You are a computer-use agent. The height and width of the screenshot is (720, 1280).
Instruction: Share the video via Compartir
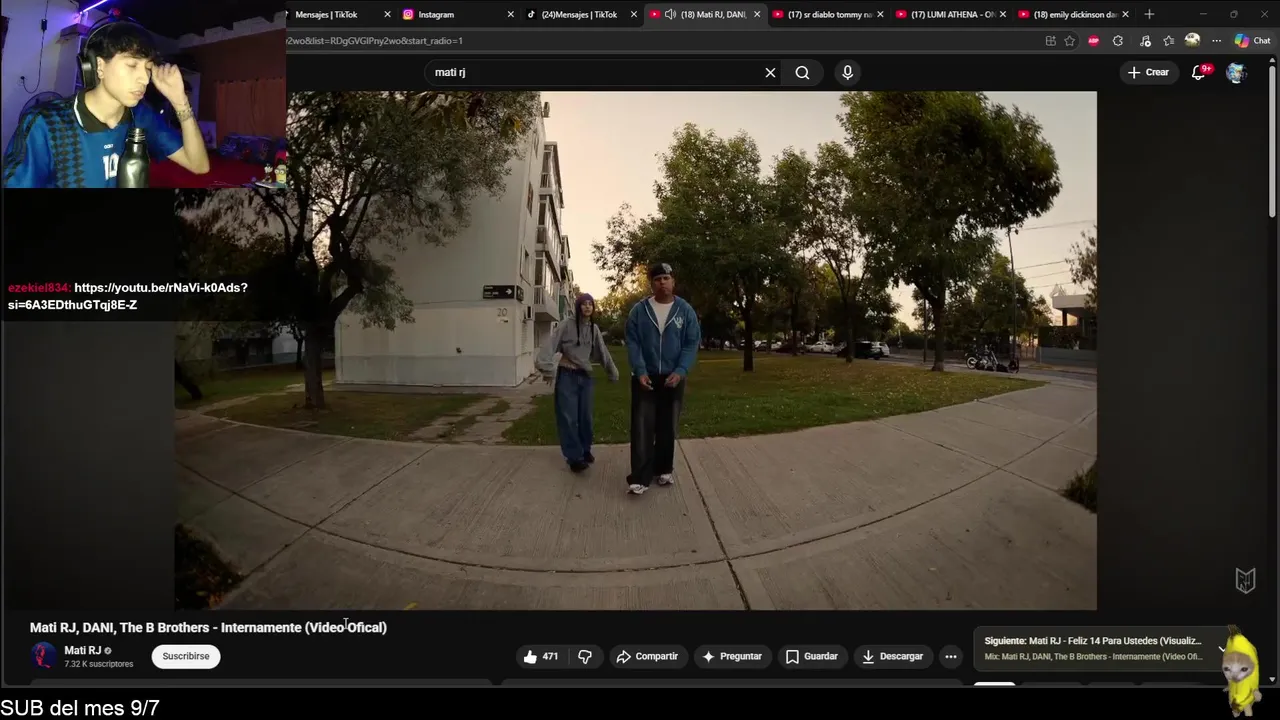pos(647,656)
